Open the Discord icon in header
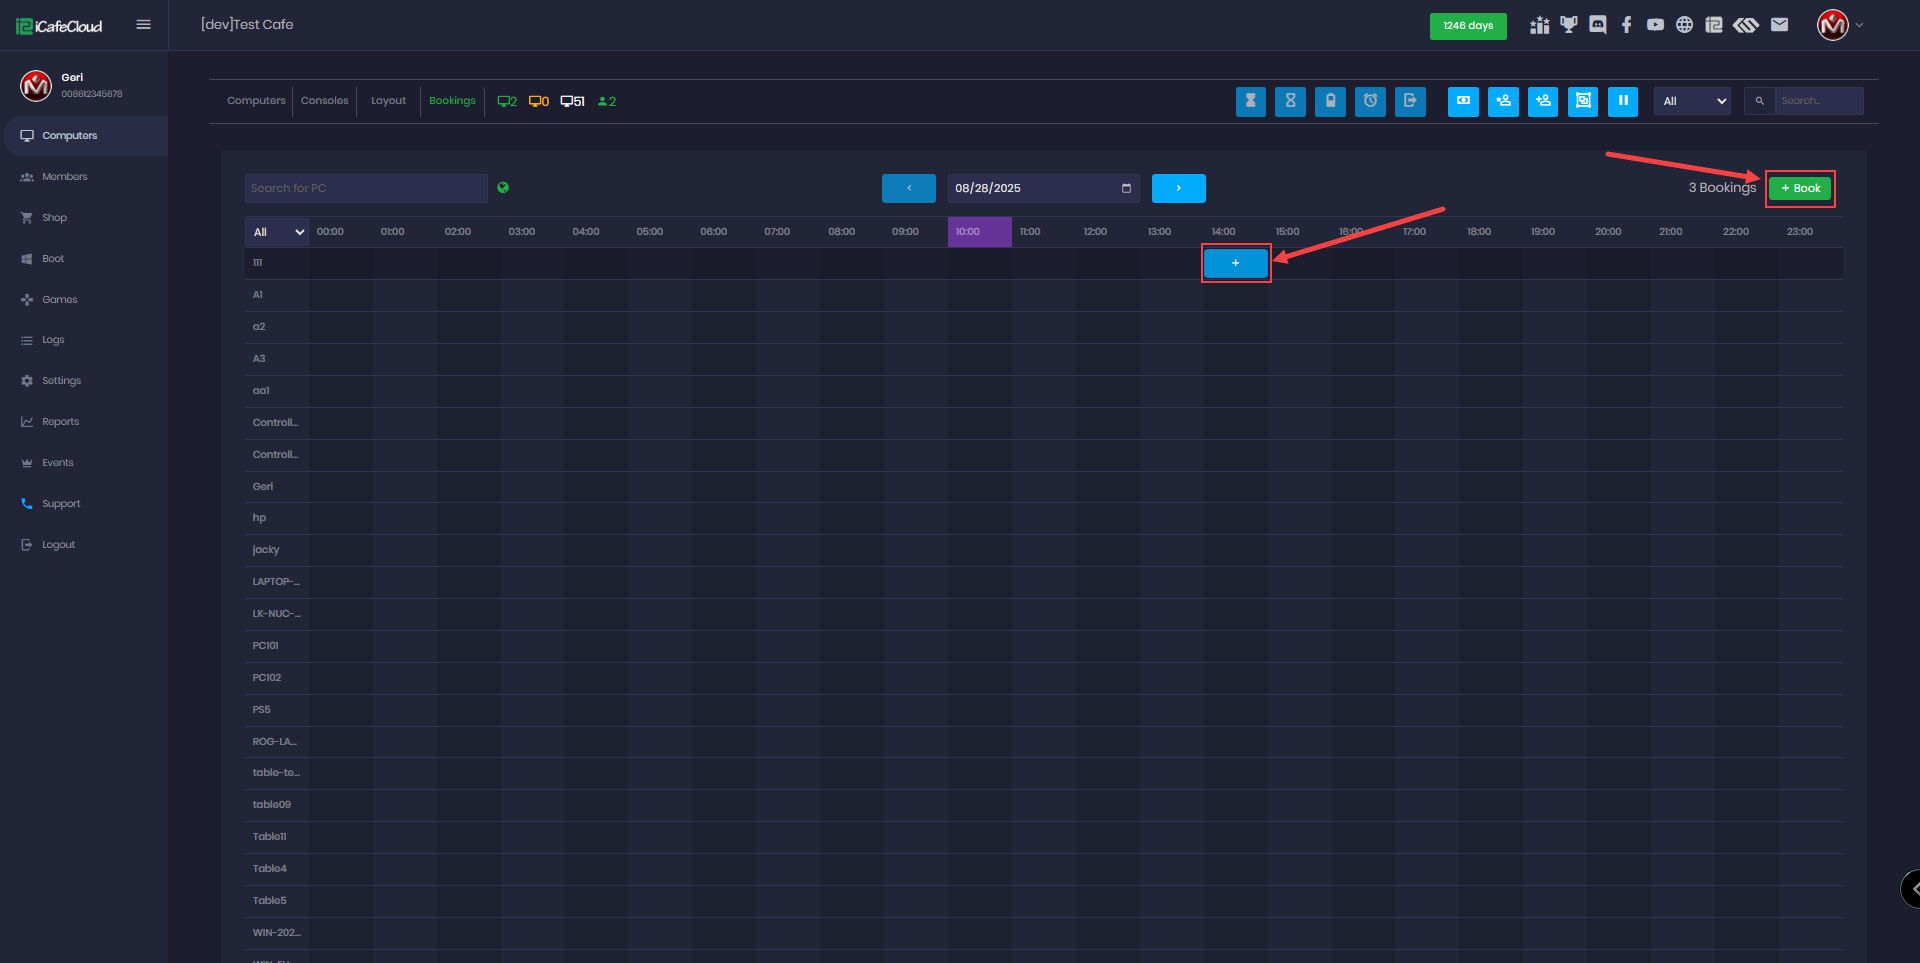 pyautogui.click(x=1598, y=25)
